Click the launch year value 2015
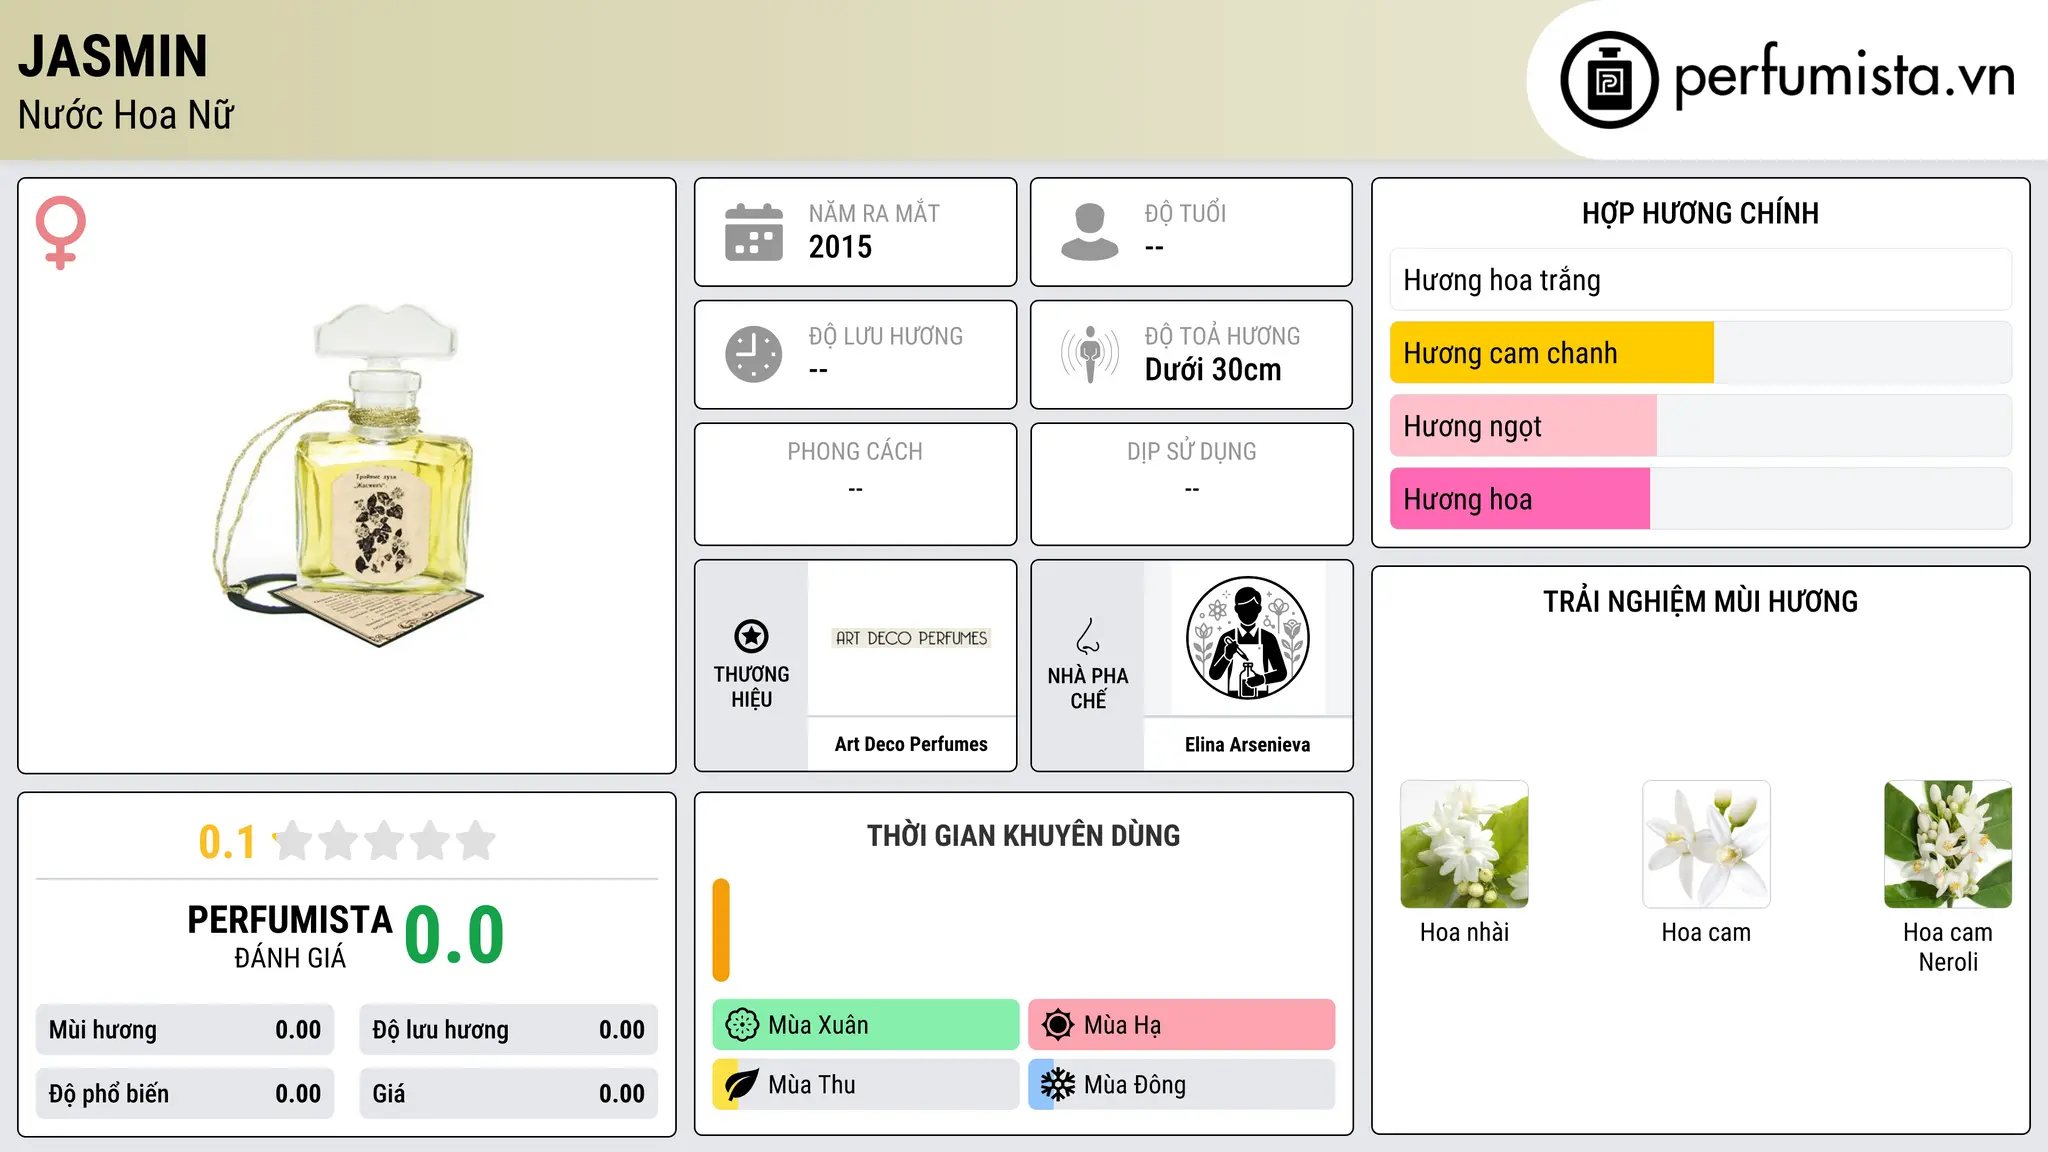The height and width of the screenshot is (1152, 2048). [x=840, y=247]
